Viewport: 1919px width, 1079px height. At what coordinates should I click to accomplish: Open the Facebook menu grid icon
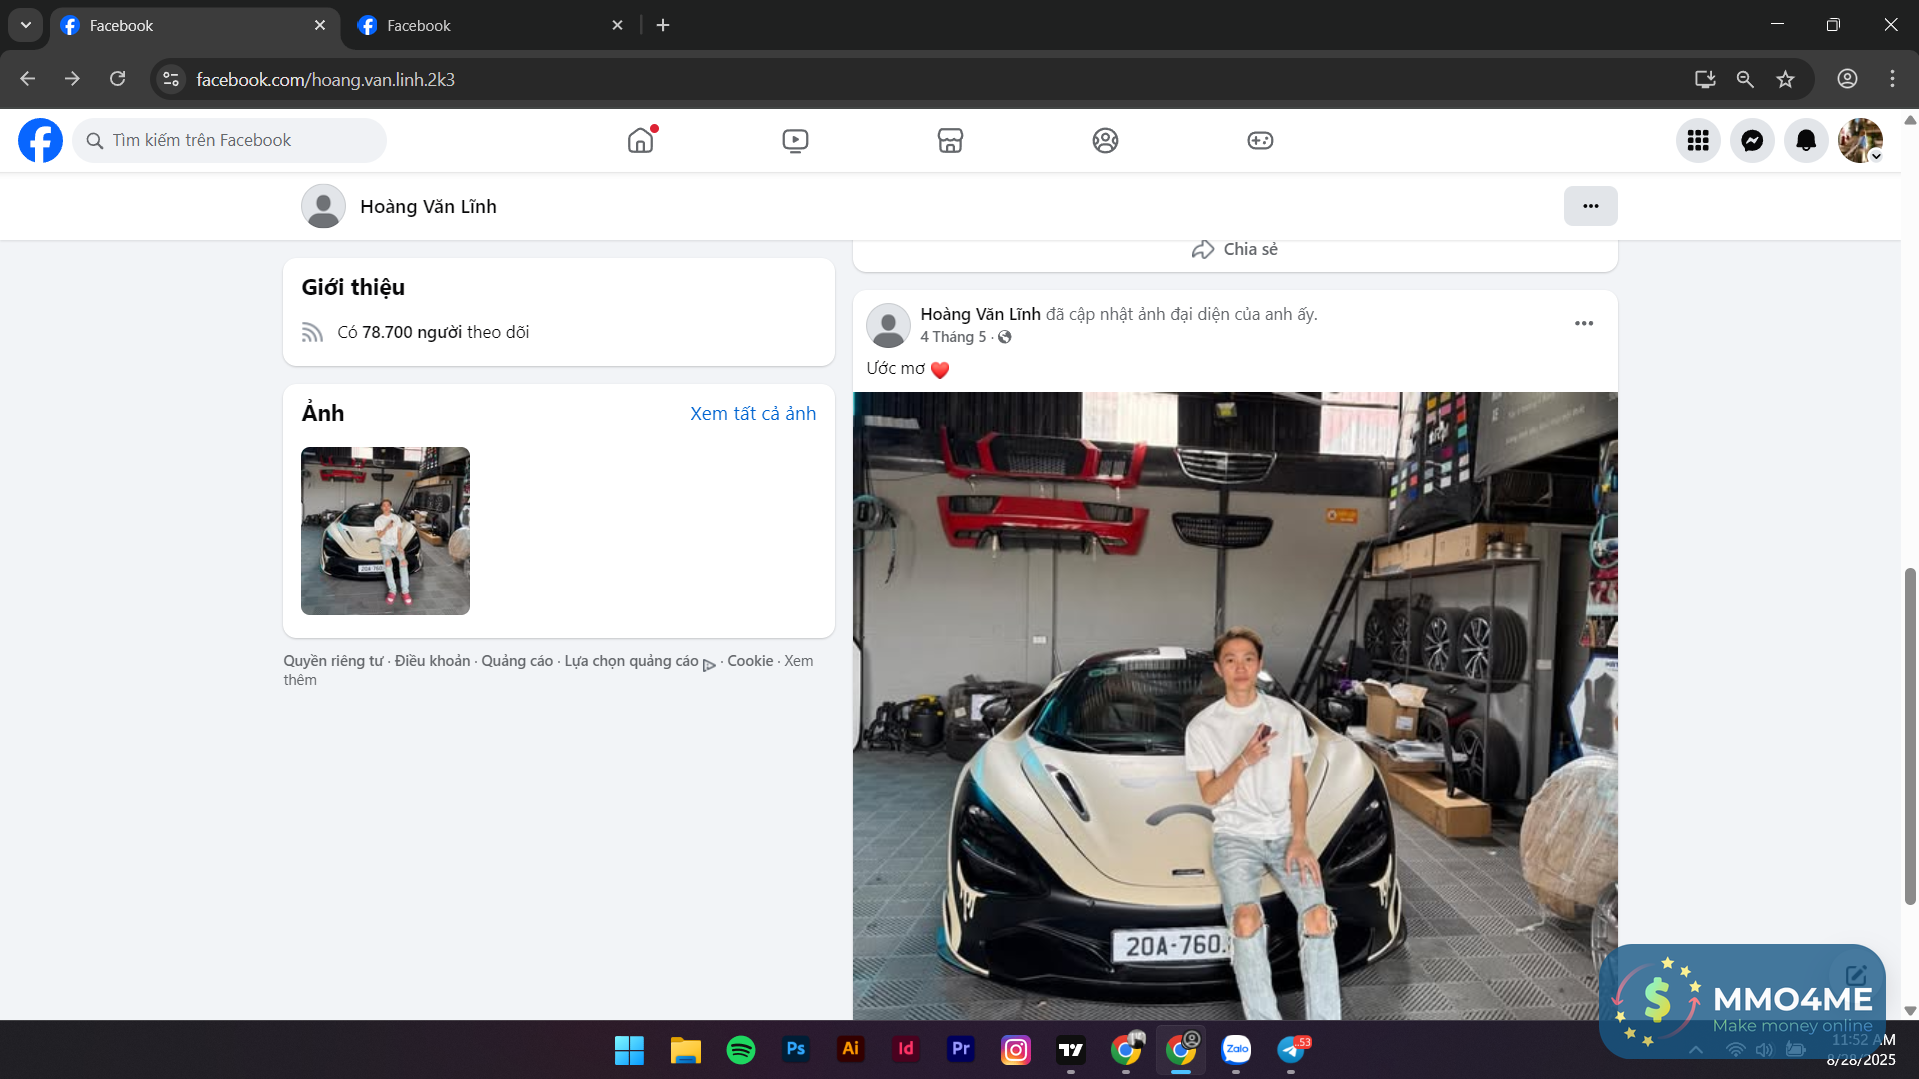(x=1698, y=141)
